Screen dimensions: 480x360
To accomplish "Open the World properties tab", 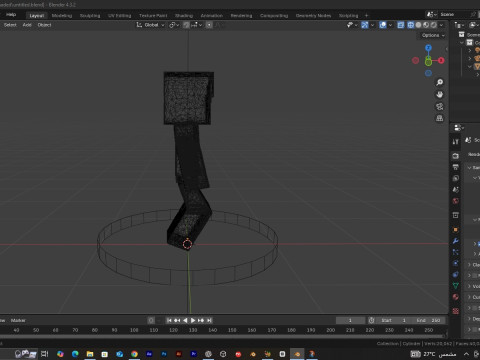I will [x=456, y=201].
